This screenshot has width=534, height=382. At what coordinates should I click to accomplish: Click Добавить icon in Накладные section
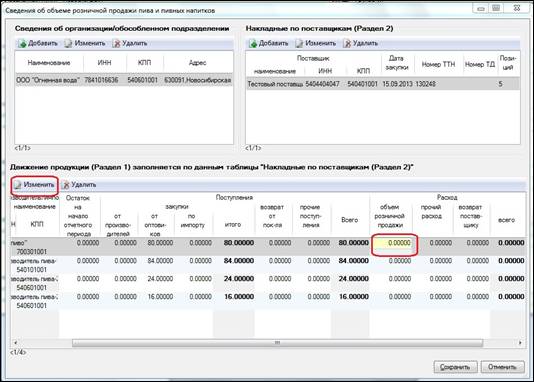pos(253,44)
